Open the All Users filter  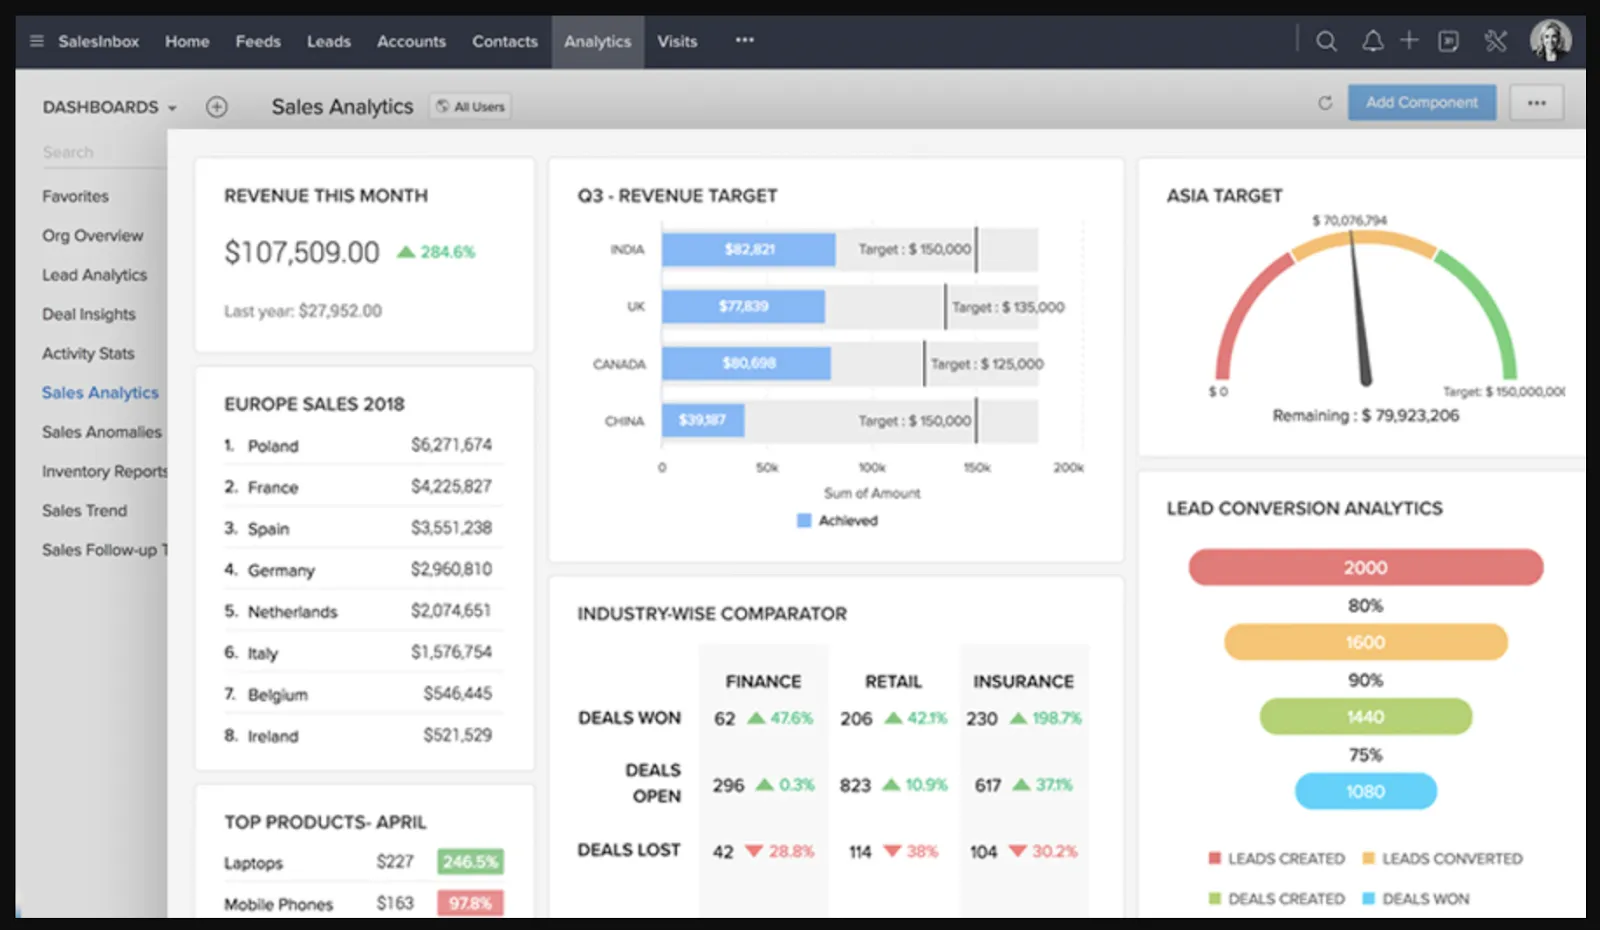pyautogui.click(x=471, y=107)
